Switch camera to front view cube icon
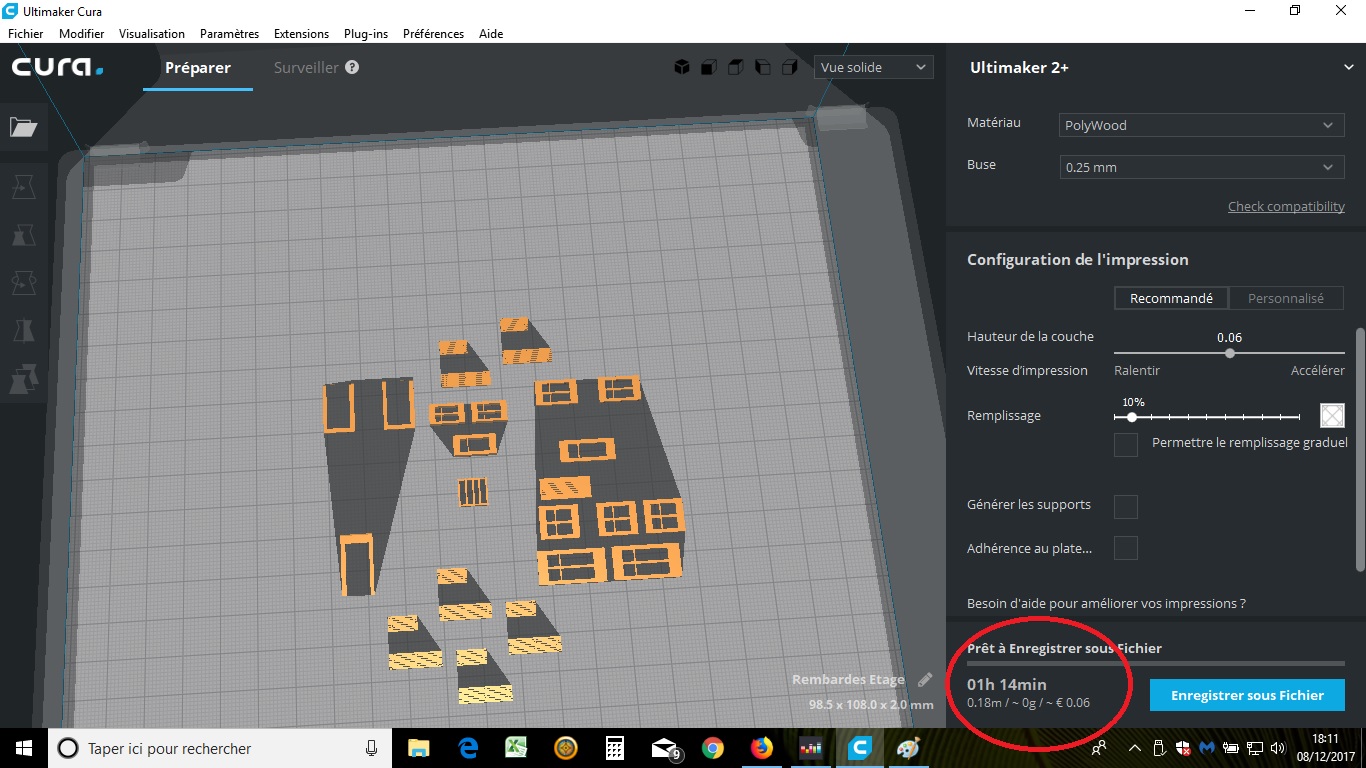This screenshot has height=768, width=1366. click(708, 68)
